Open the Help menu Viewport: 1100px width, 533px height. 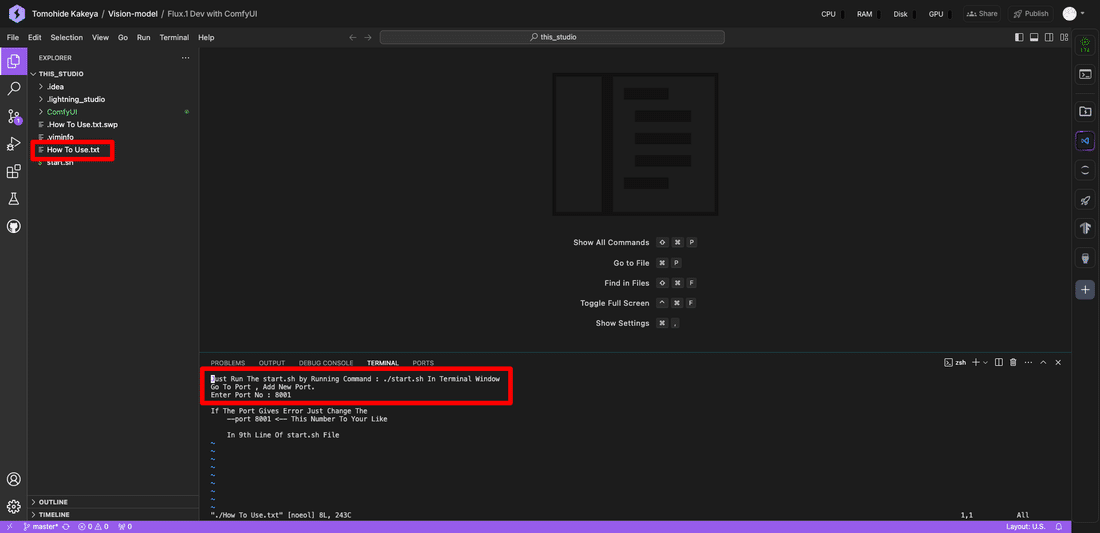(x=206, y=37)
